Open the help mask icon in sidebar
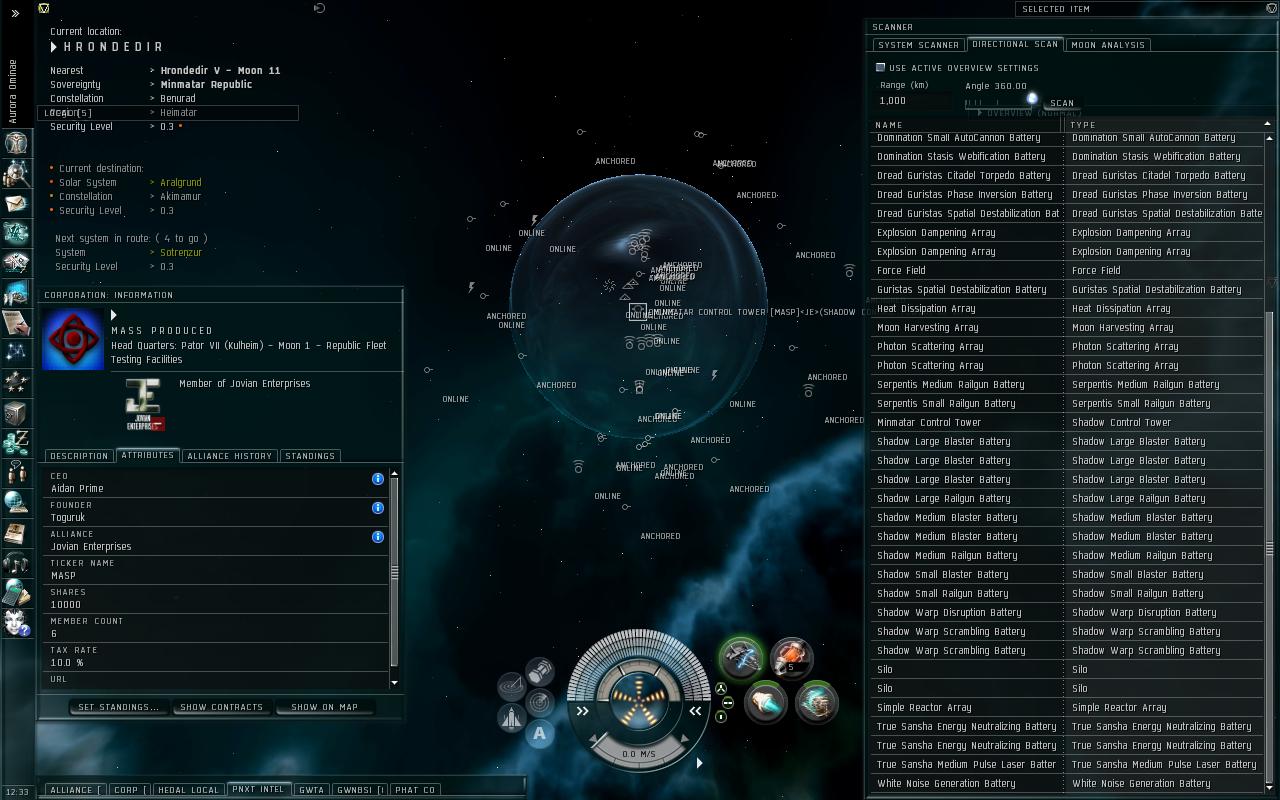The height and width of the screenshot is (800, 1280). [x=16, y=623]
